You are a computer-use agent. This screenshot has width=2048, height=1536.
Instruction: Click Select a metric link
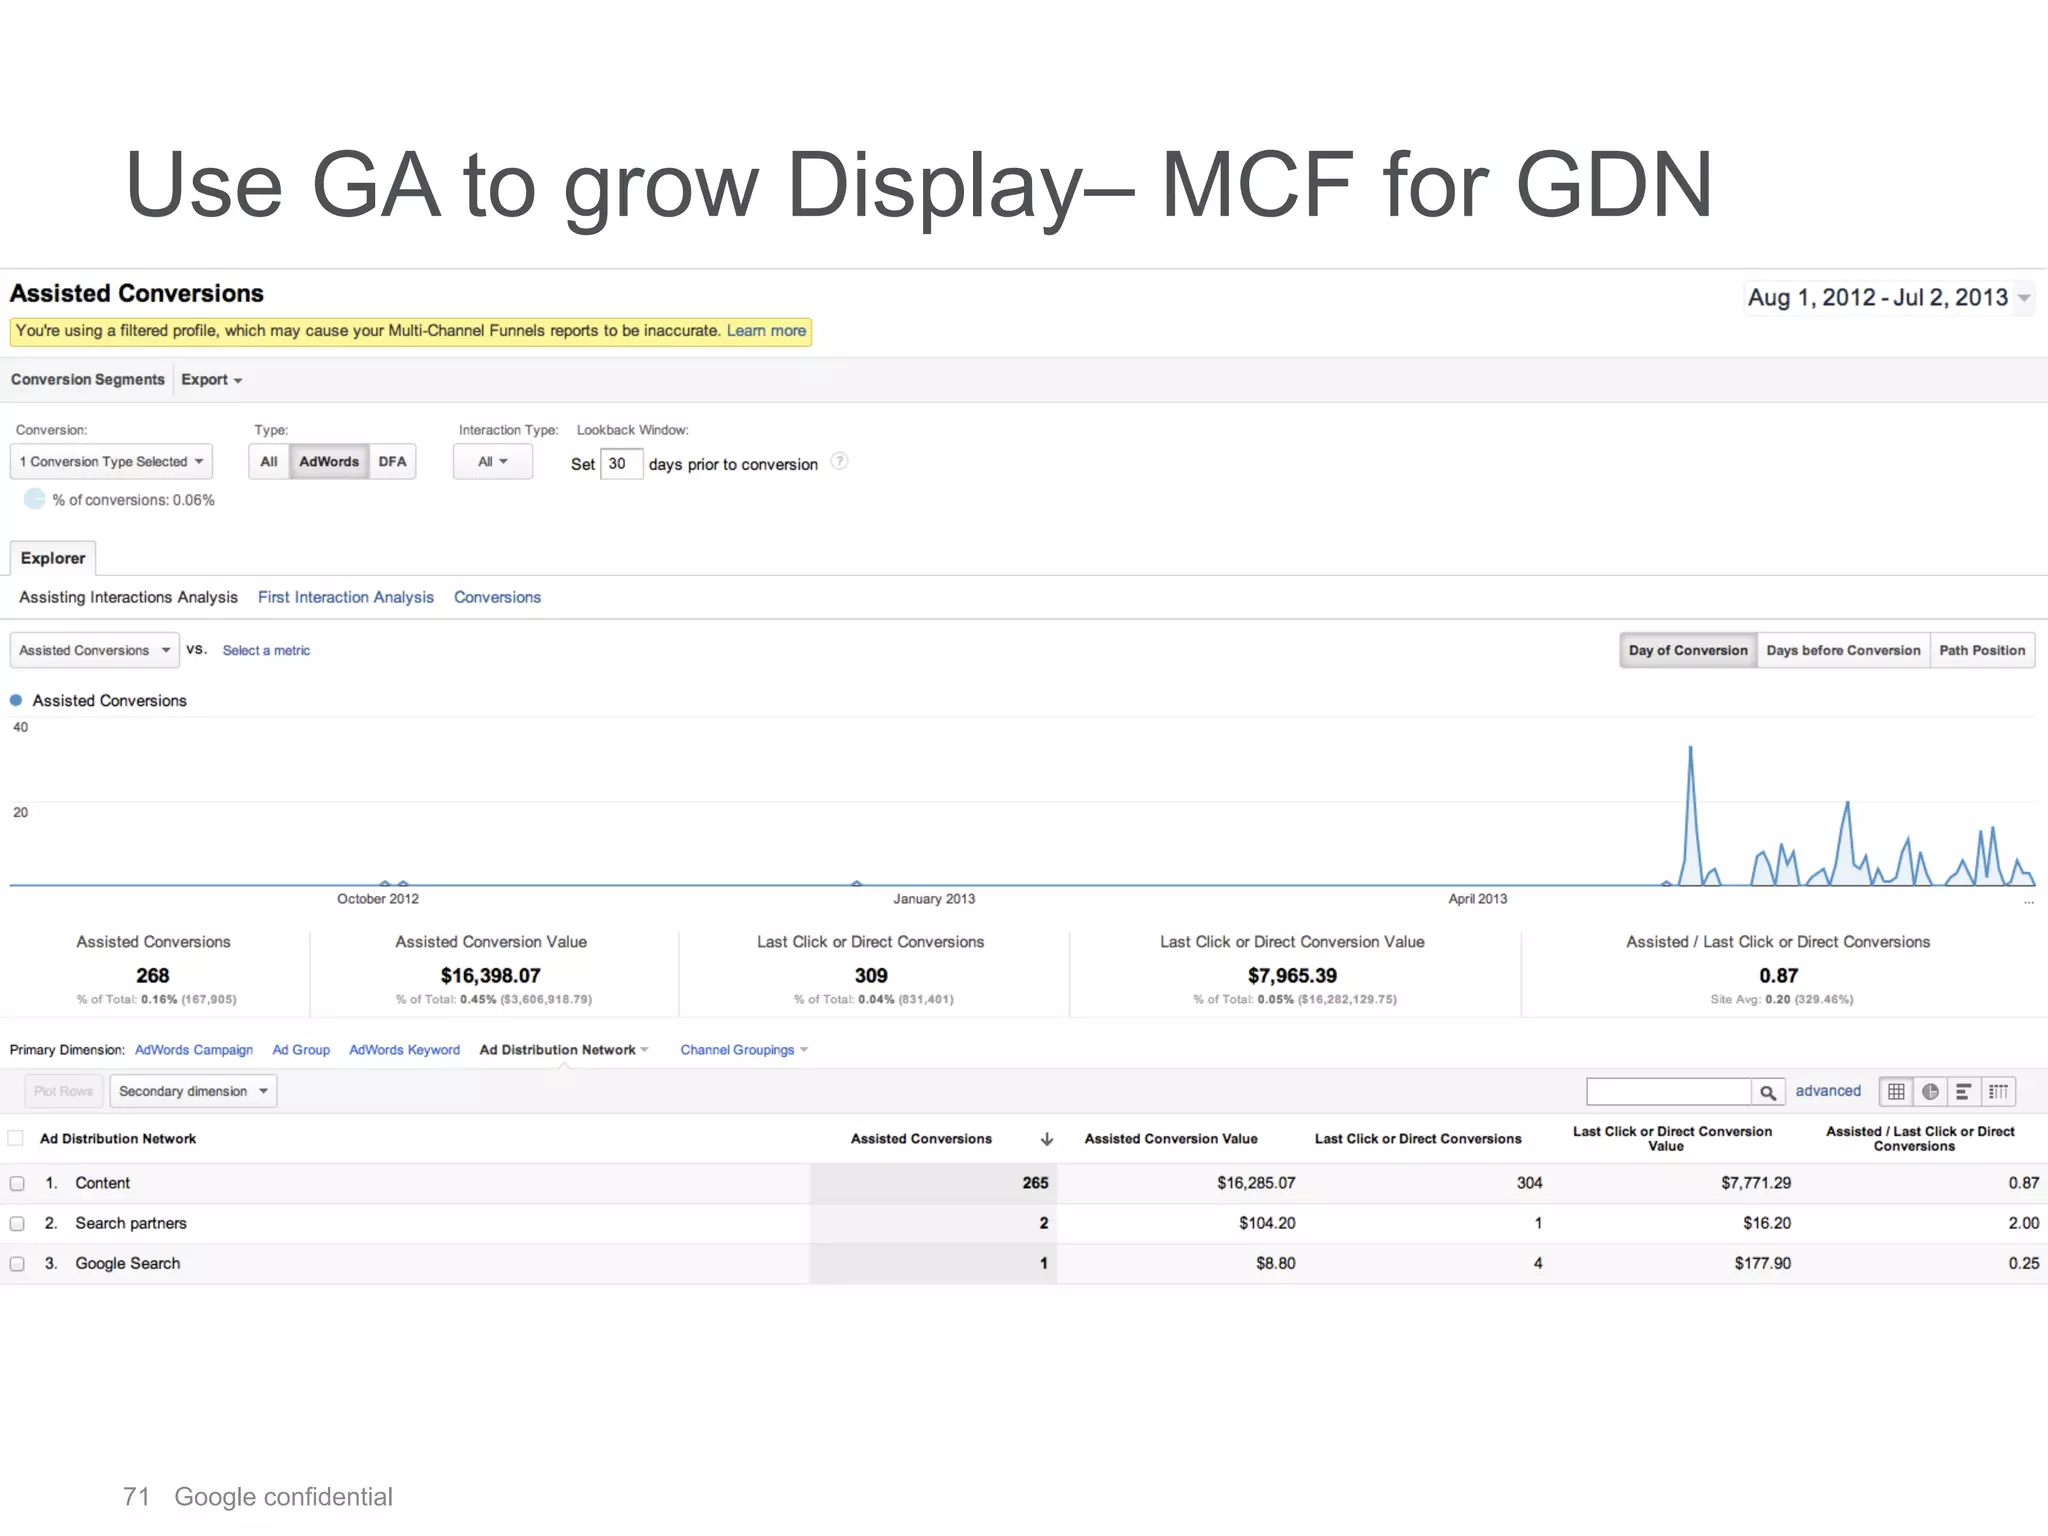(x=266, y=650)
